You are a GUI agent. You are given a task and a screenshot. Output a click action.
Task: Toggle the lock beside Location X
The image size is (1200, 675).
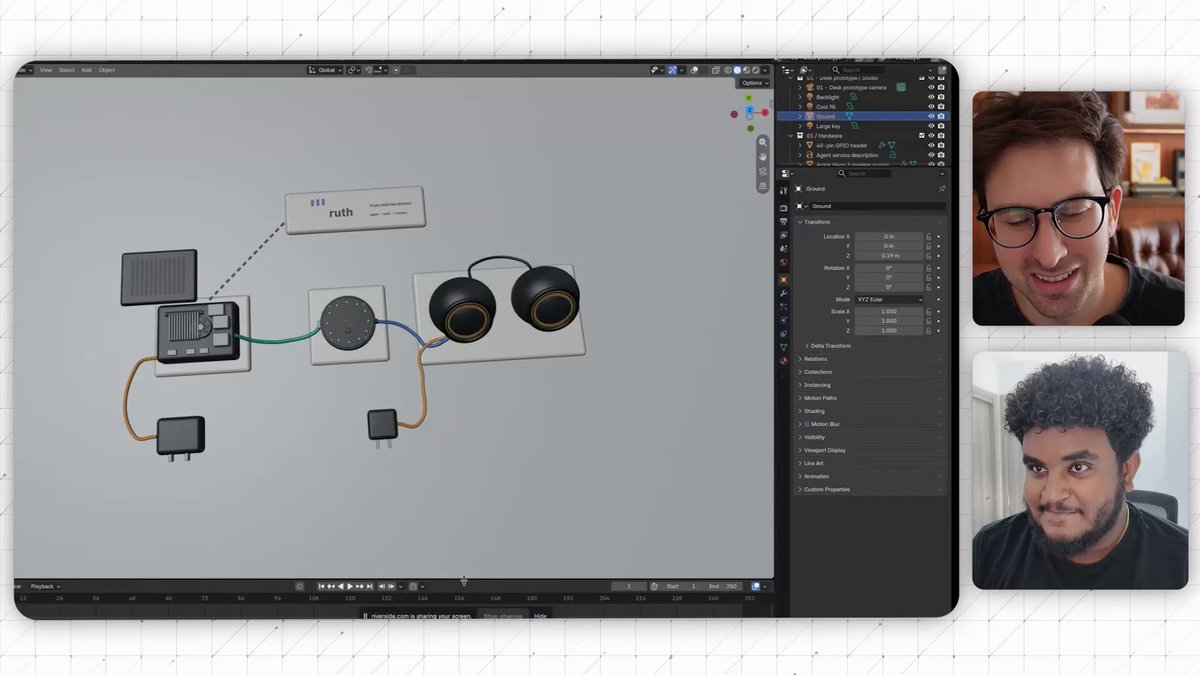(x=929, y=236)
